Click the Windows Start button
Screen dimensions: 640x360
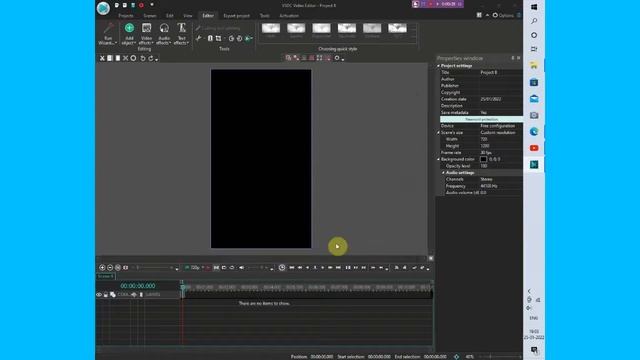pyautogui.click(x=534, y=7)
